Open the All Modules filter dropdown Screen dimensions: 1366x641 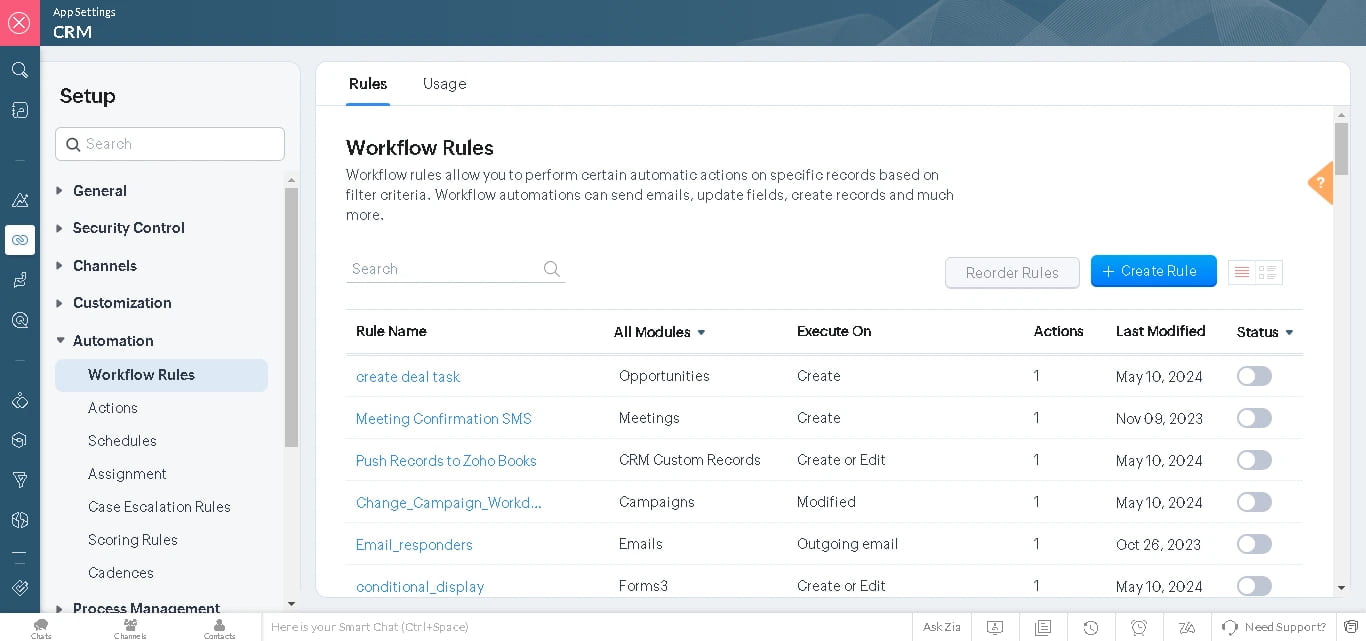pos(660,332)
